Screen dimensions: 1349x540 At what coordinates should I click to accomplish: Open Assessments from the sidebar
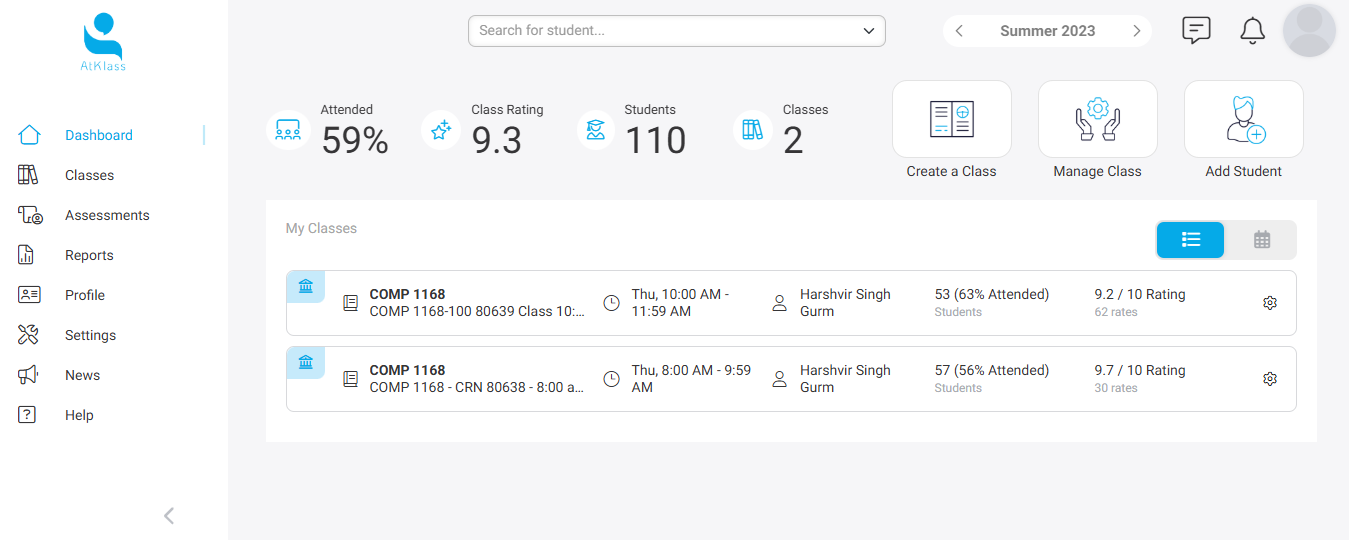(x=106, y=215)
